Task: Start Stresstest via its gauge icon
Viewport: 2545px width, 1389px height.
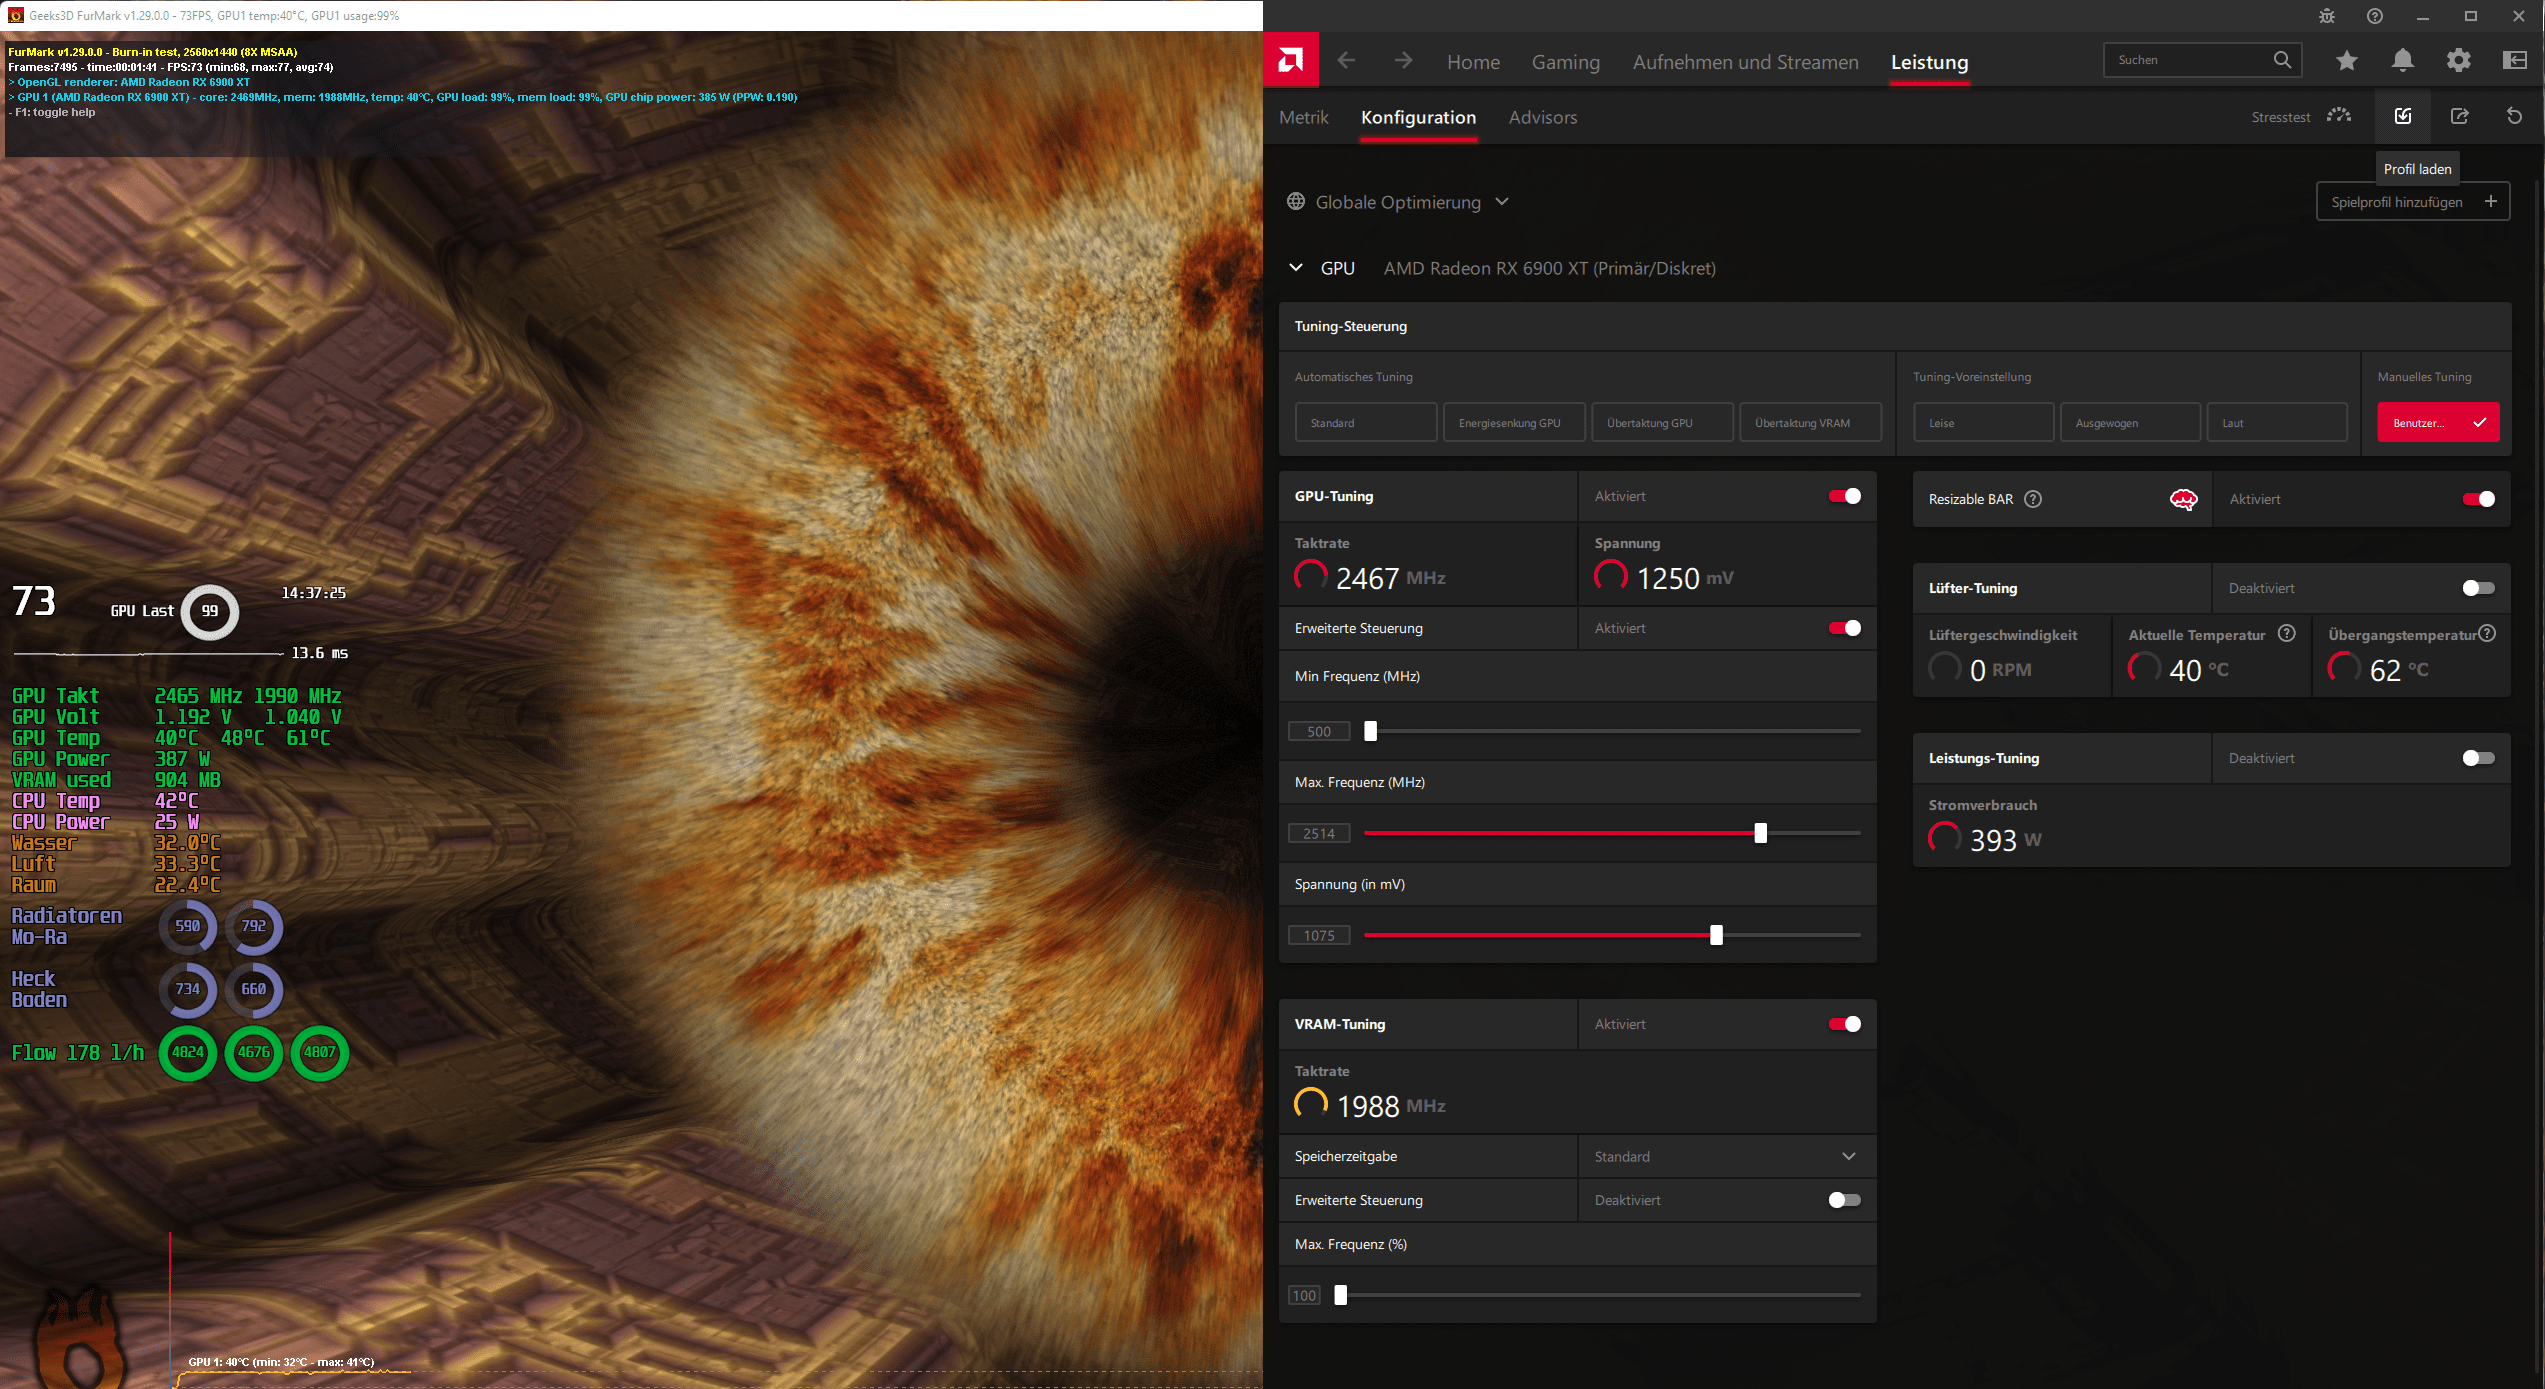Action: (x=2339, y=116)
